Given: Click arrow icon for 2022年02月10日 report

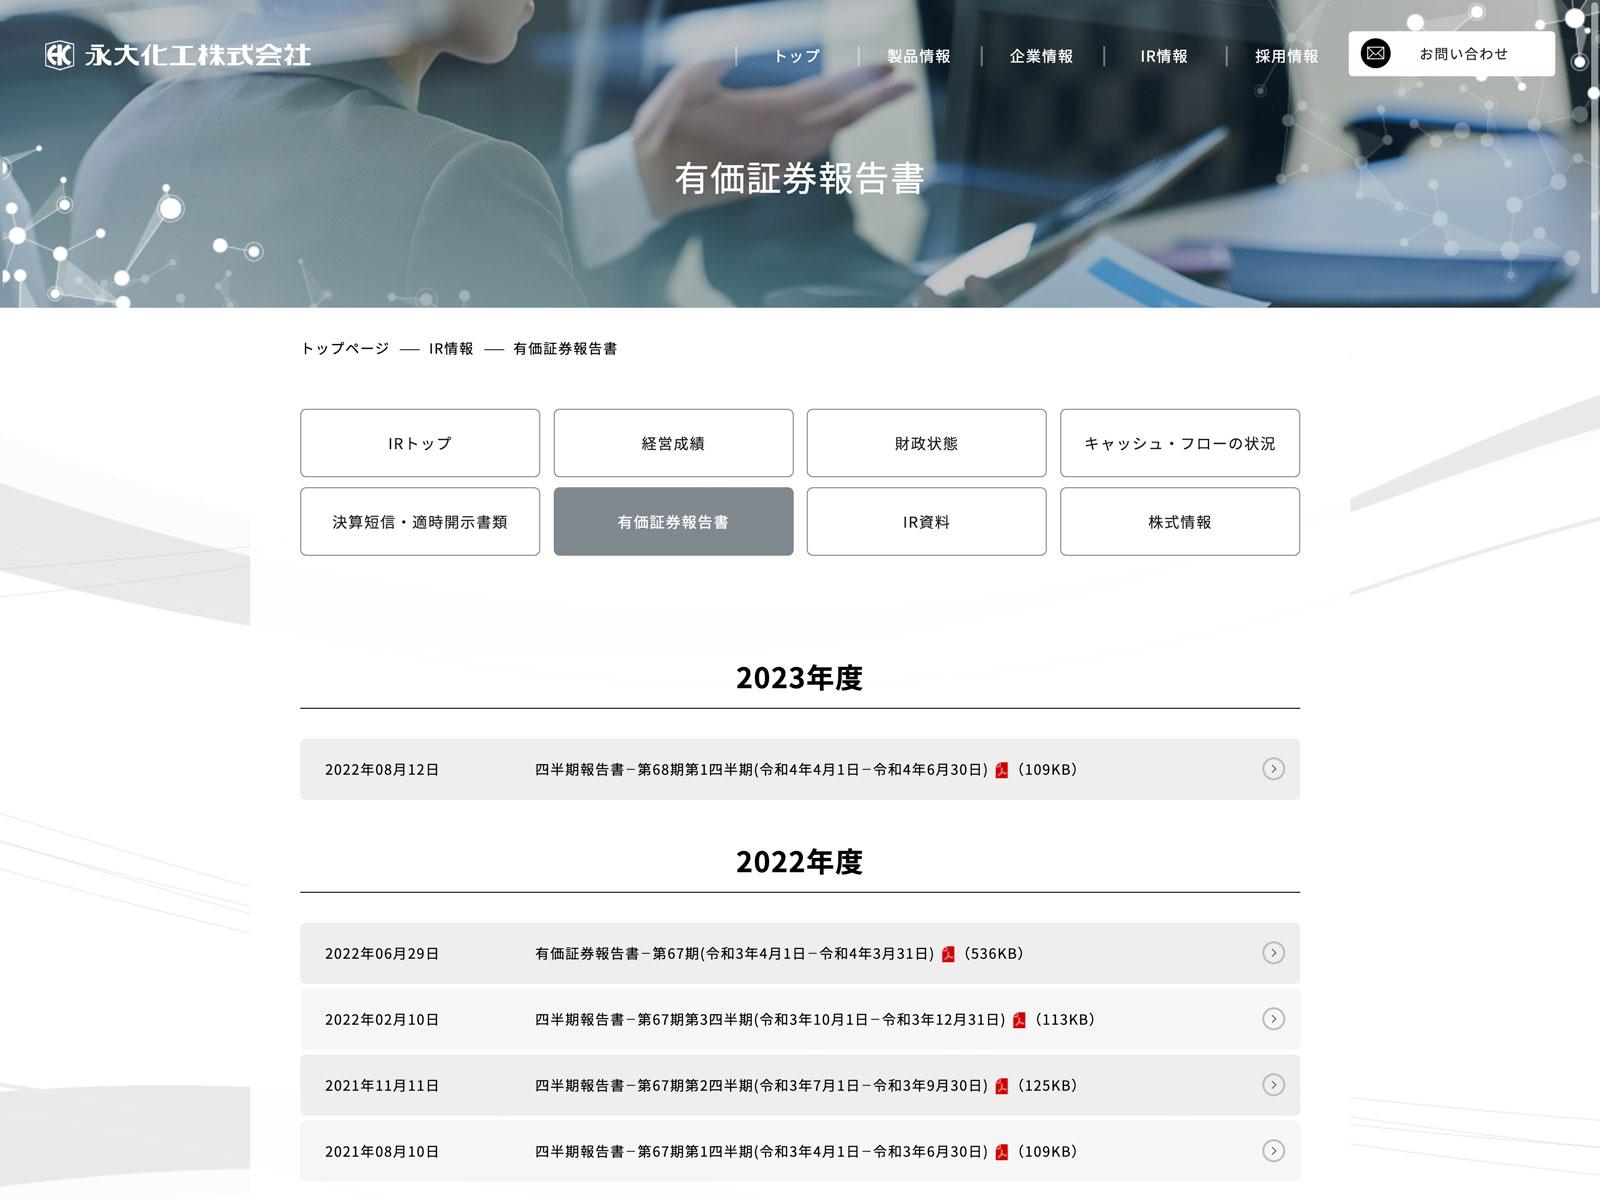Looking at the screenshot, I should [x=1273, y=1019].
